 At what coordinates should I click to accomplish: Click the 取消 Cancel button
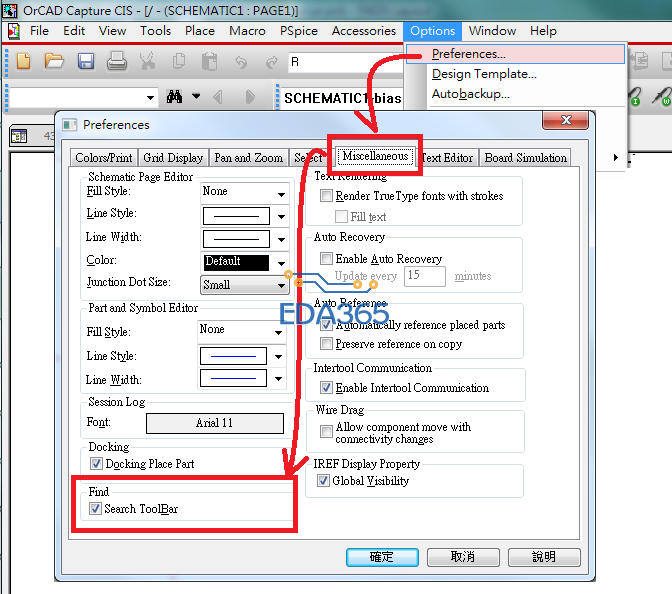tap(463, 557)
